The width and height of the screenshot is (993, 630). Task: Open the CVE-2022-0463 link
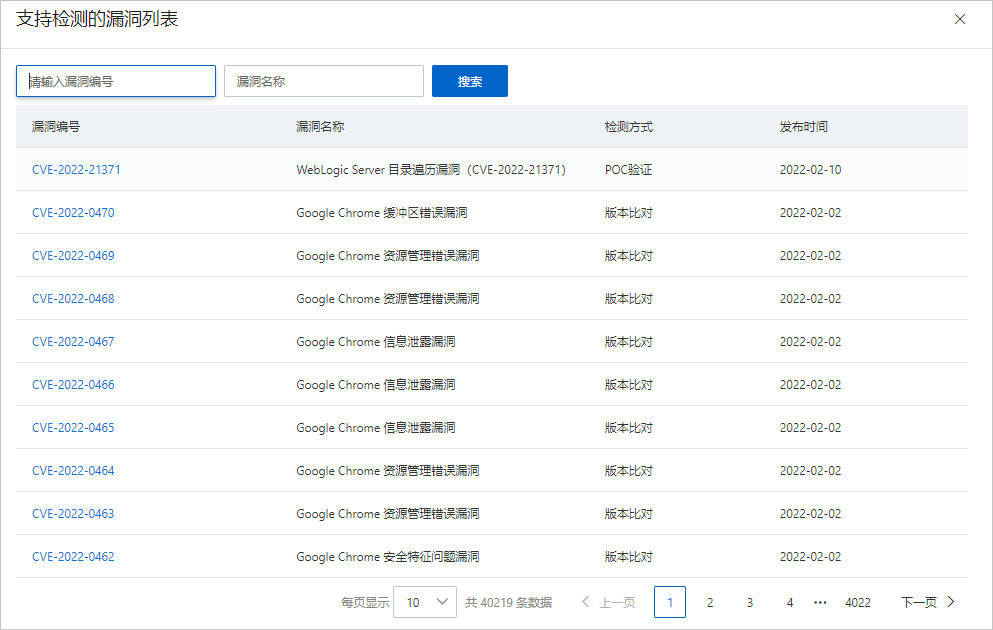point(73,514)
